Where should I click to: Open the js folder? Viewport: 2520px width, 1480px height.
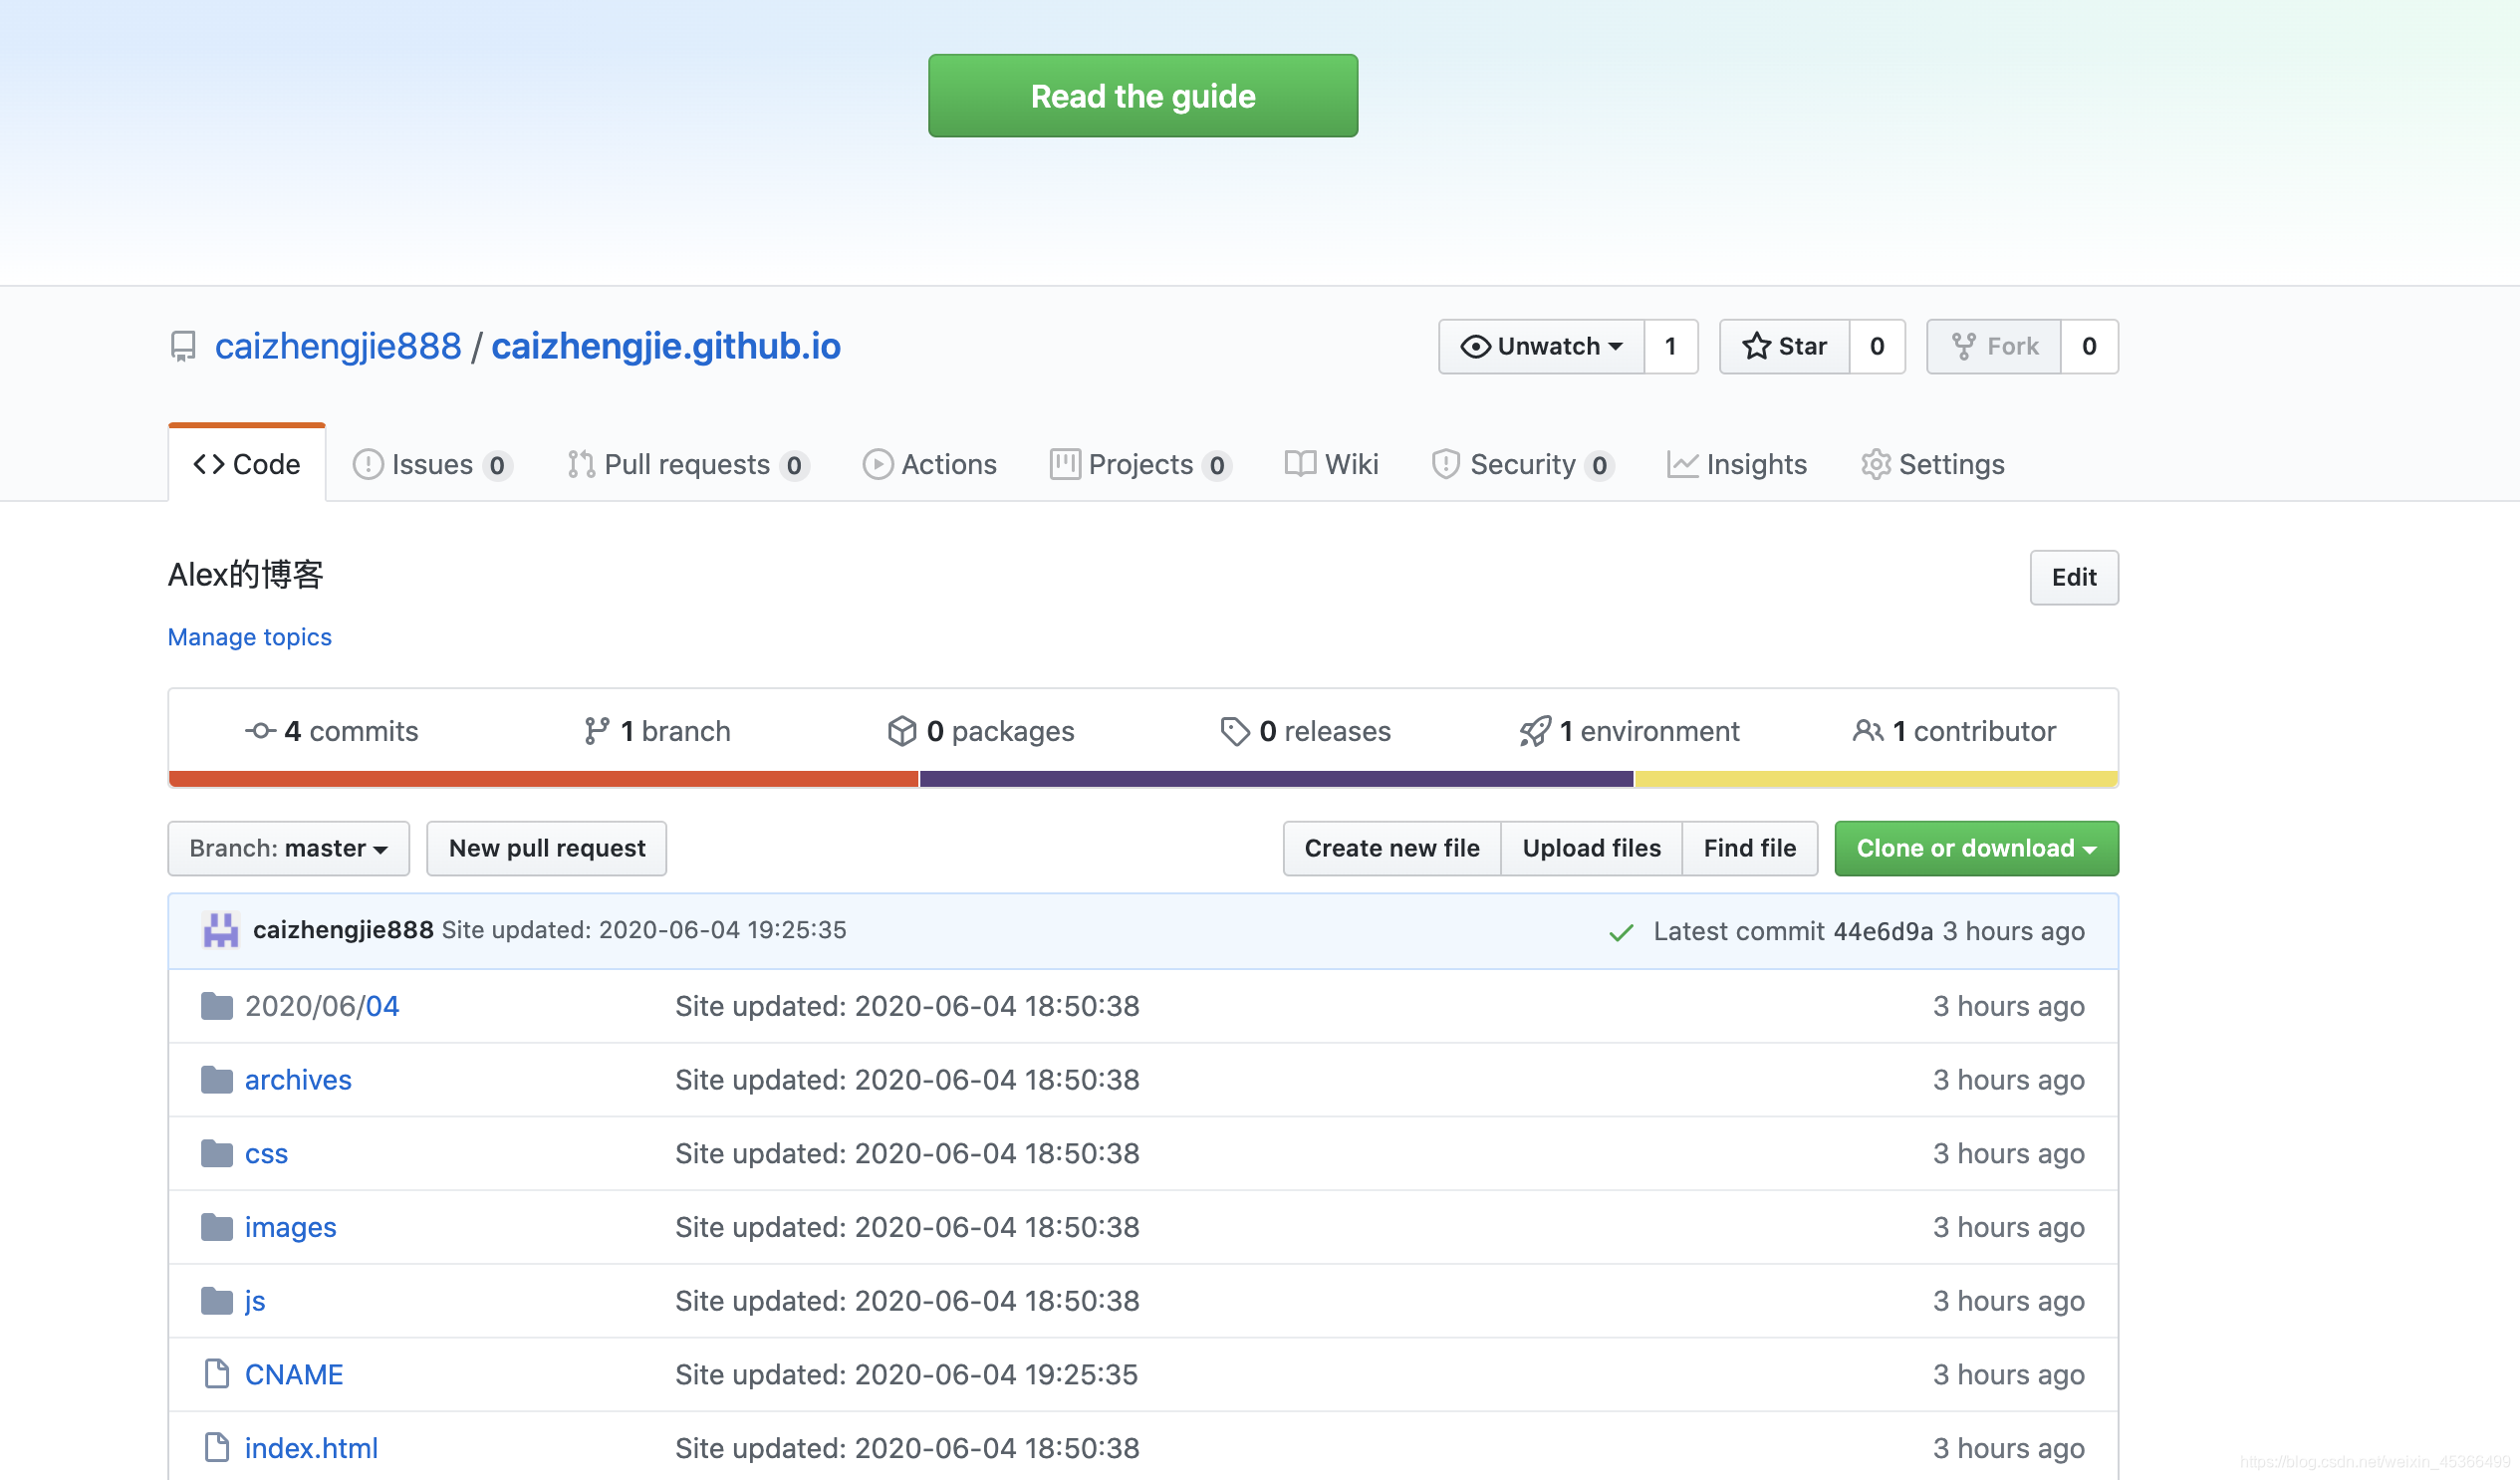pyautogui.click(x=255, y=1301)
